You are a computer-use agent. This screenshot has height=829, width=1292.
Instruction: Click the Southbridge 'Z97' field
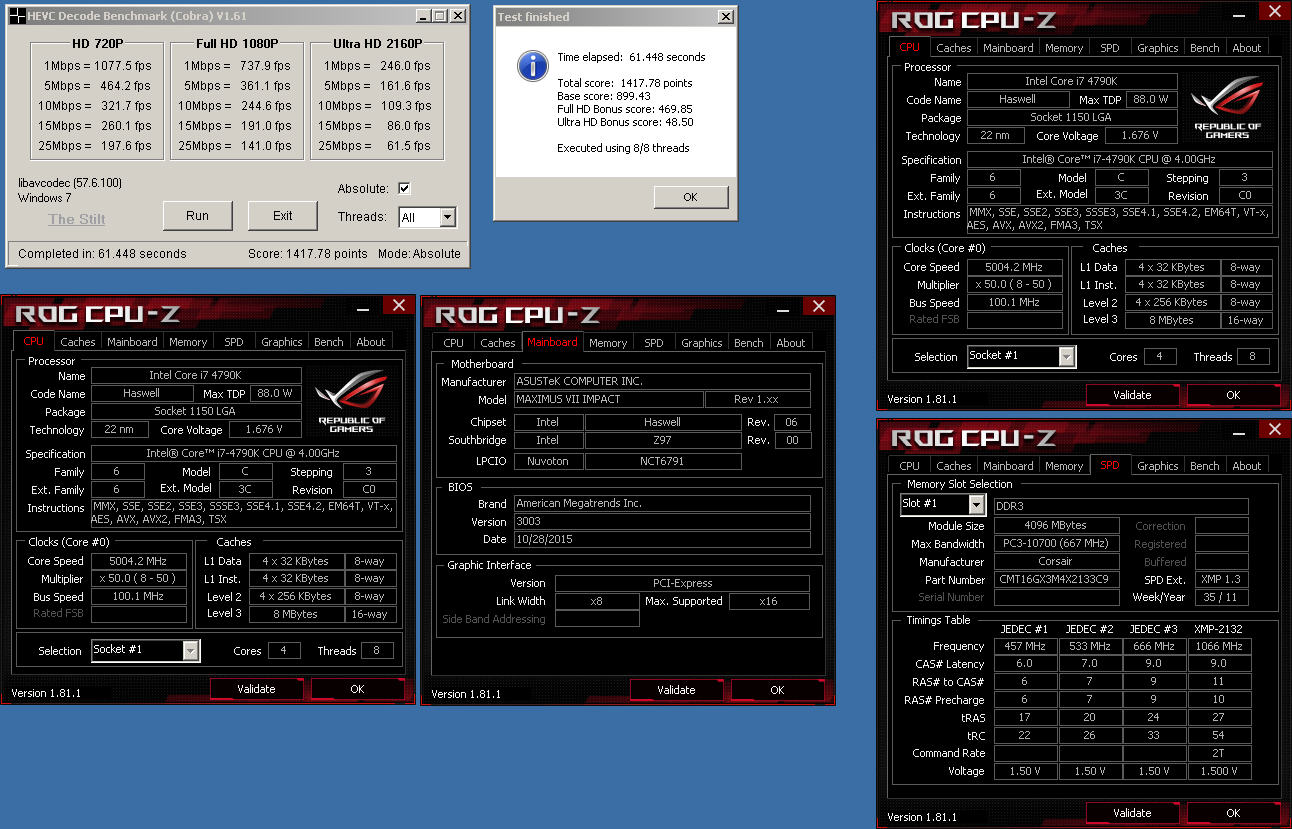[x=663, y=440]
